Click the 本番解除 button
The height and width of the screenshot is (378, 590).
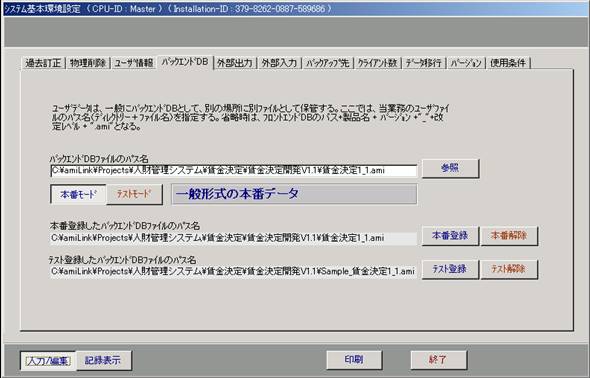coord(509,236)
